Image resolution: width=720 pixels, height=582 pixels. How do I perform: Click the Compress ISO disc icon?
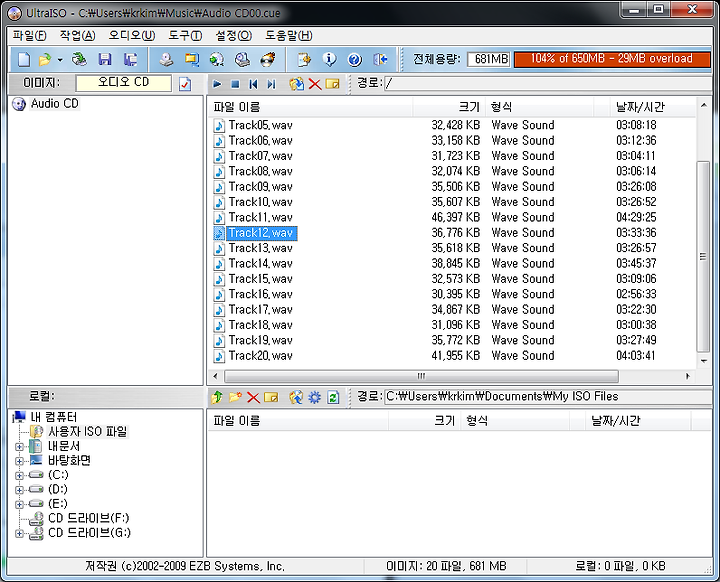click(217, 59)
